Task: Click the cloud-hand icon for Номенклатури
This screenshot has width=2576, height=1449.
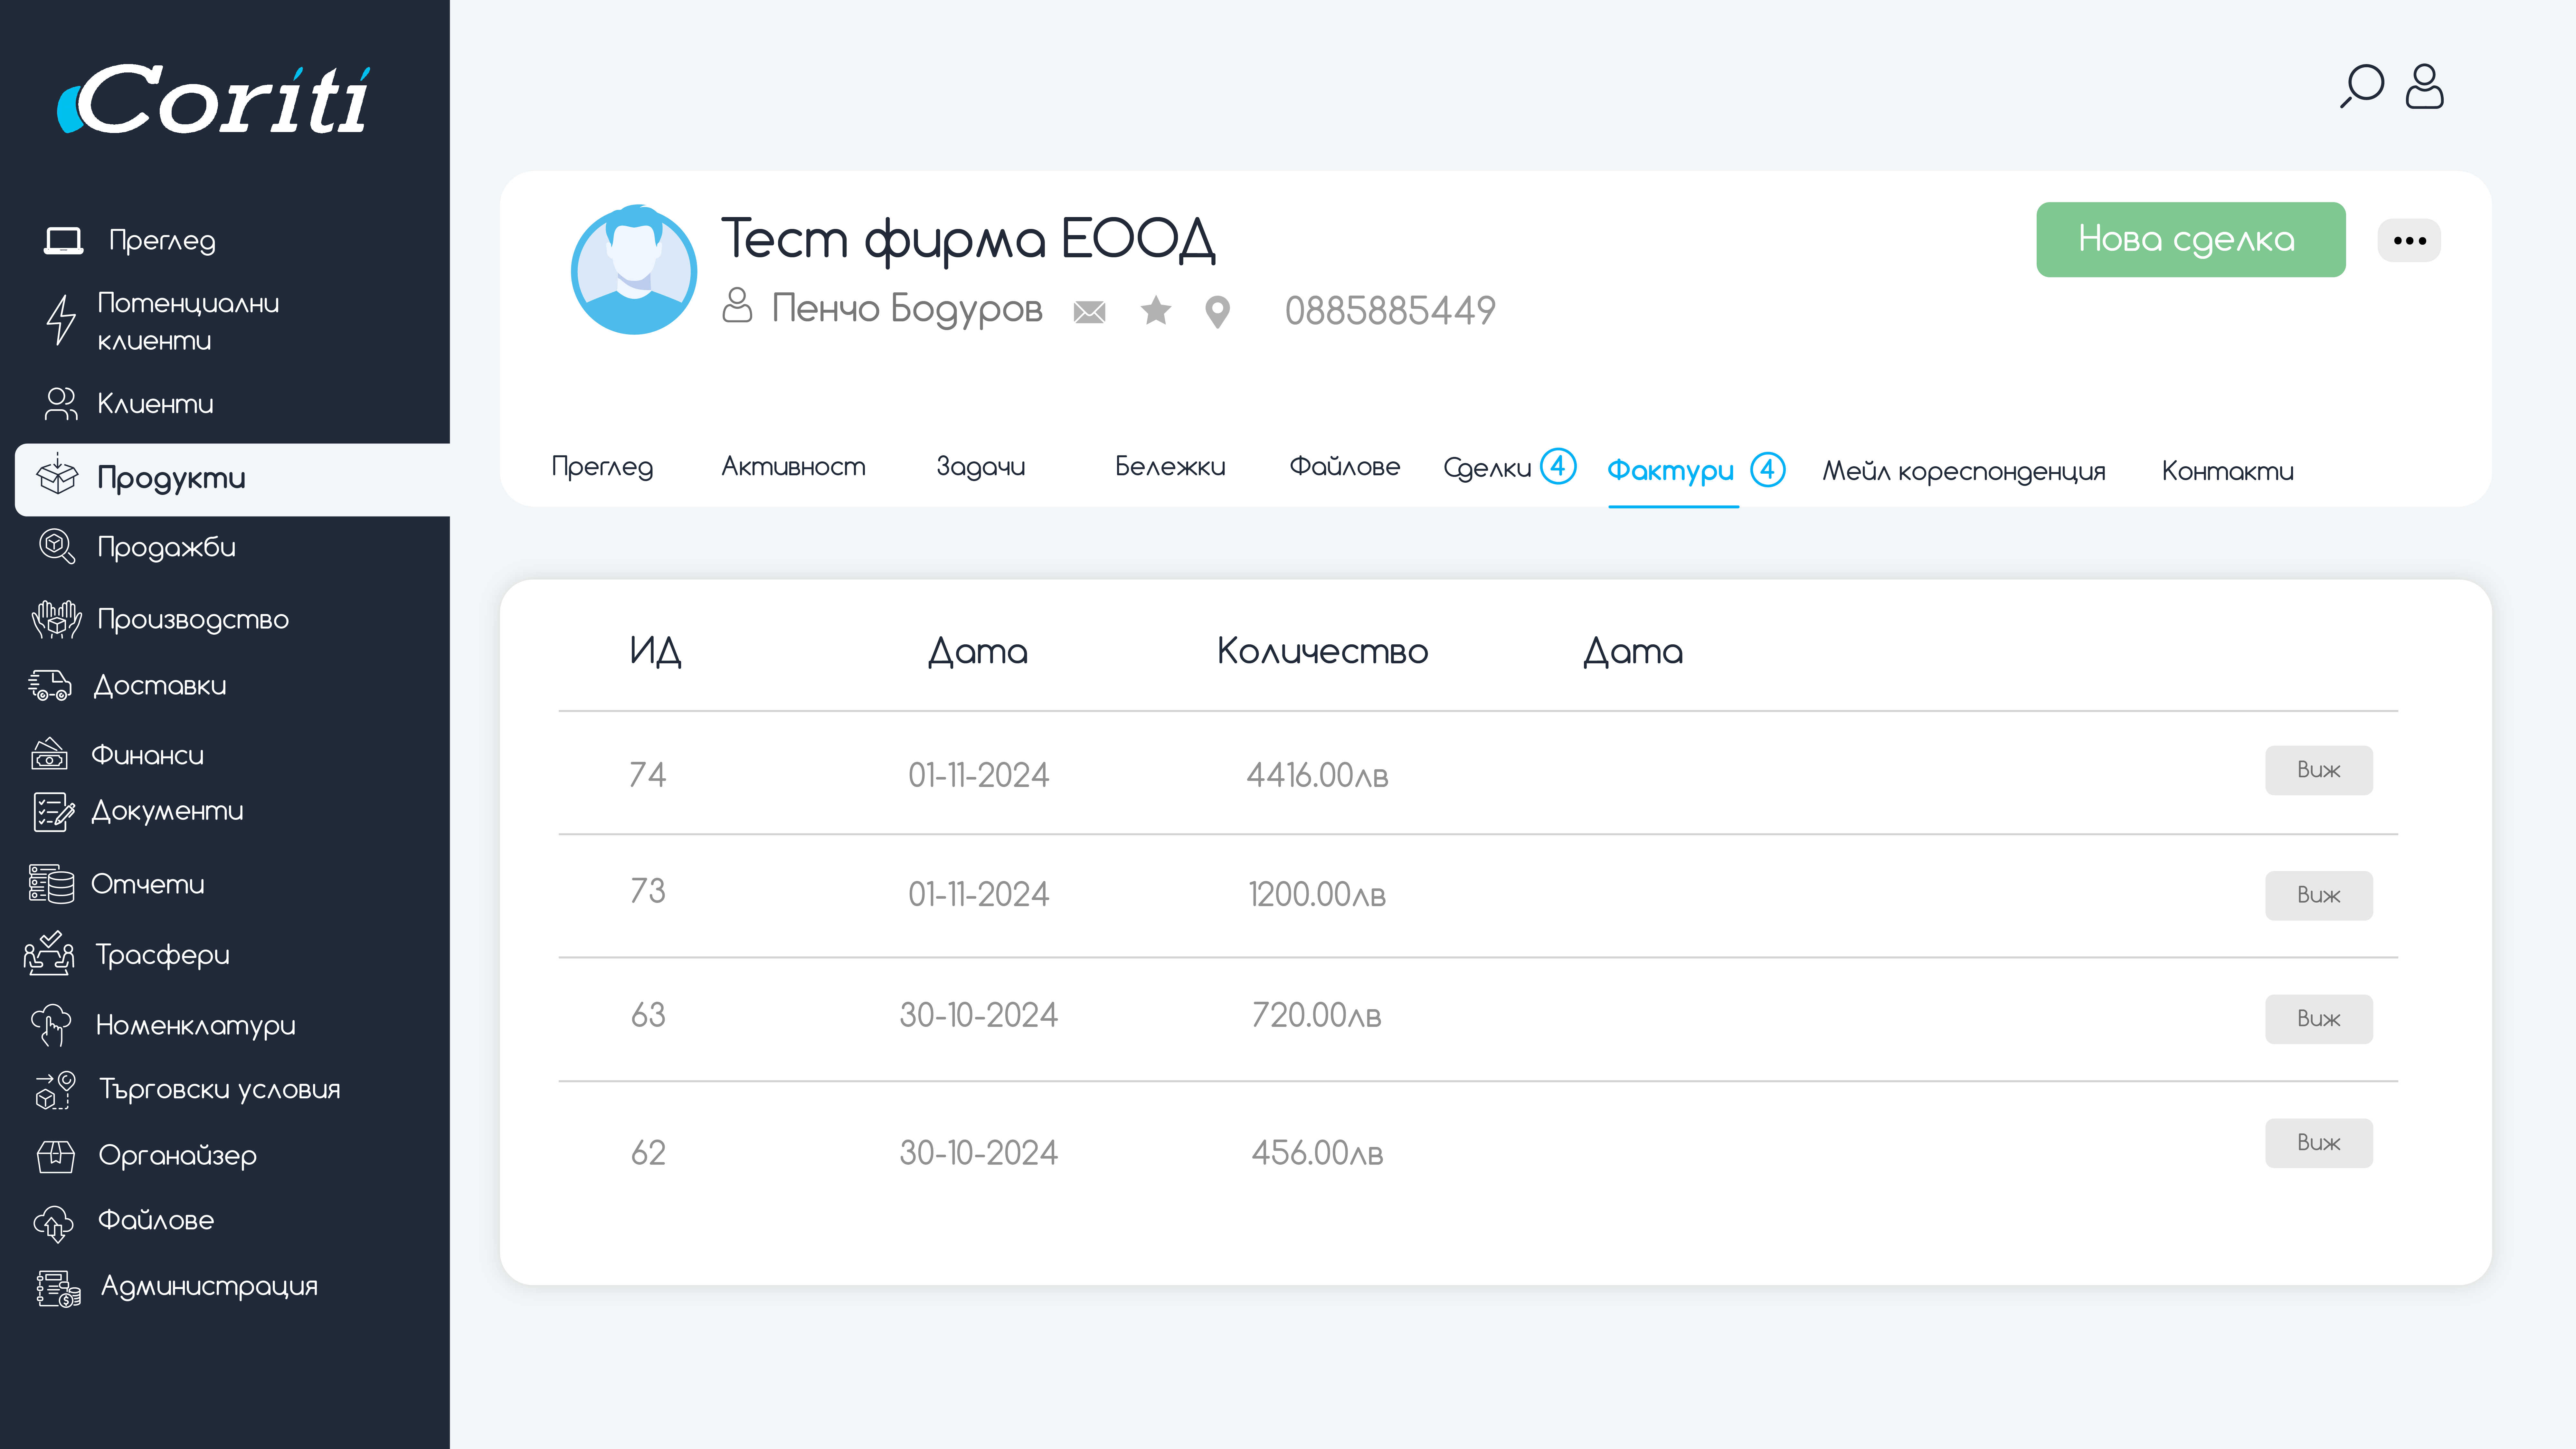Action: (x=51, y=1025)
